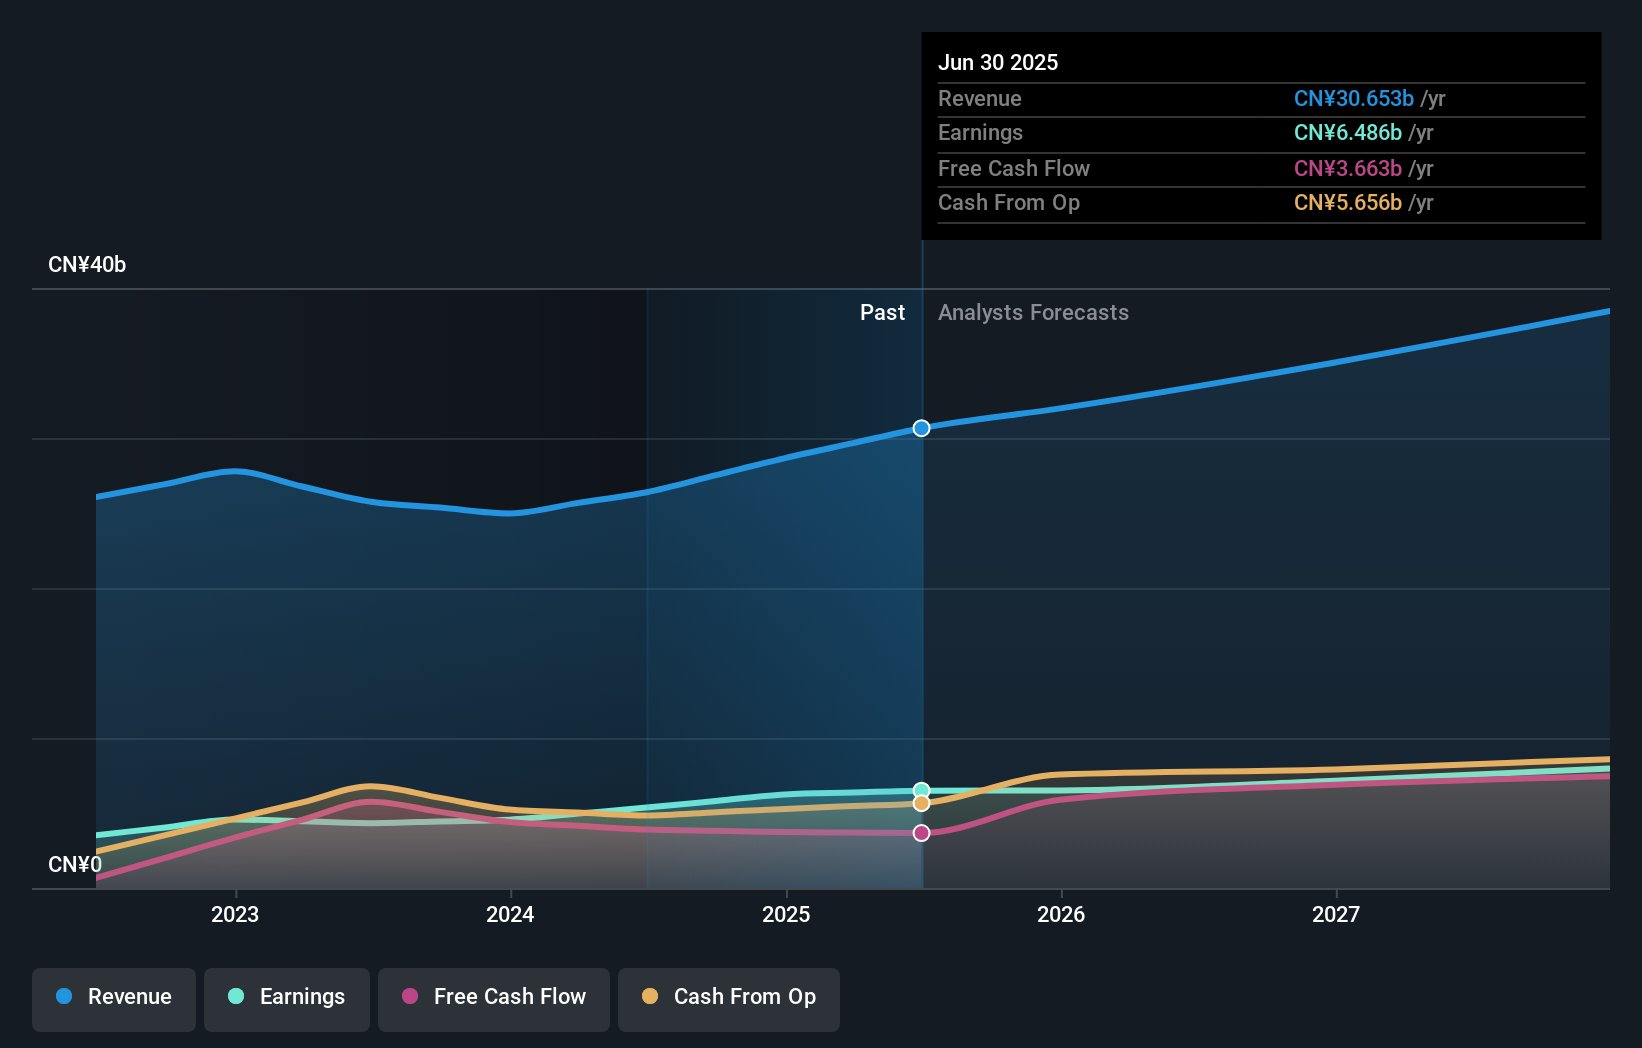Click the CN¥30.653b Revenue value link
This screenshot has height=1048, width=1642.
coord(1354,99)
